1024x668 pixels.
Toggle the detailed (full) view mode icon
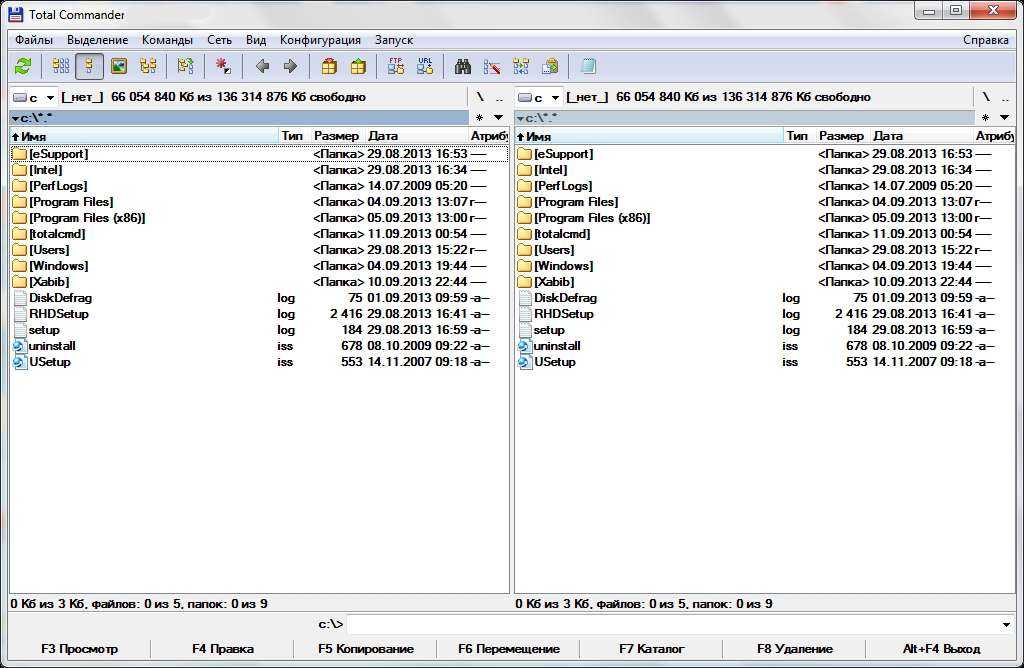tap(89, 67)
